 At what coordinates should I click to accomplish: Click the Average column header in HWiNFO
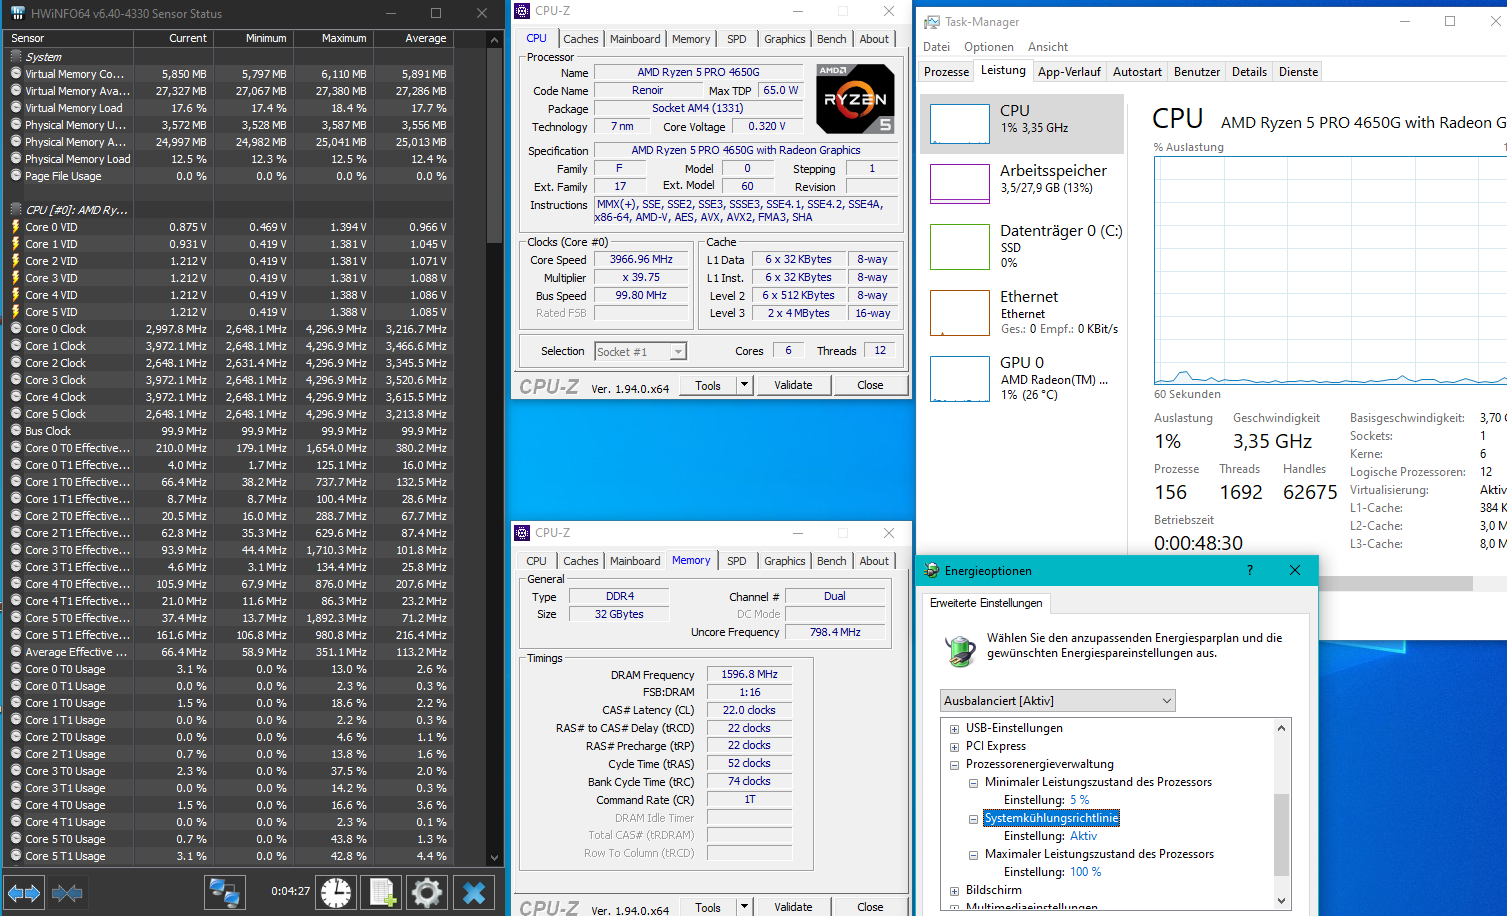pos(414,38)
